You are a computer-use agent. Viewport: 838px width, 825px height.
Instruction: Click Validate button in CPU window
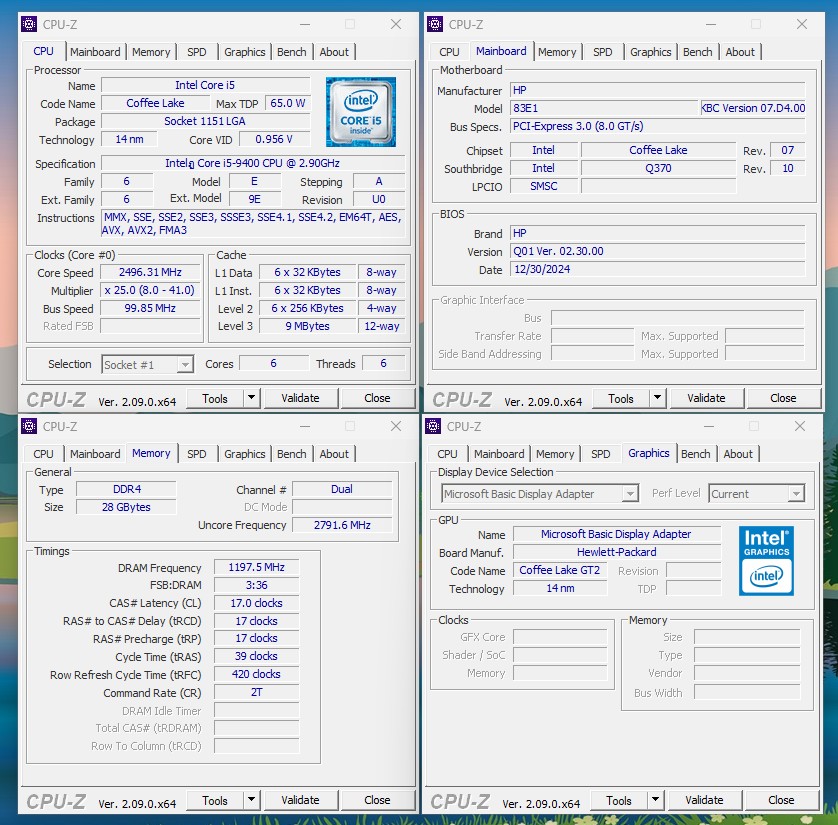[x=300, y=398]
